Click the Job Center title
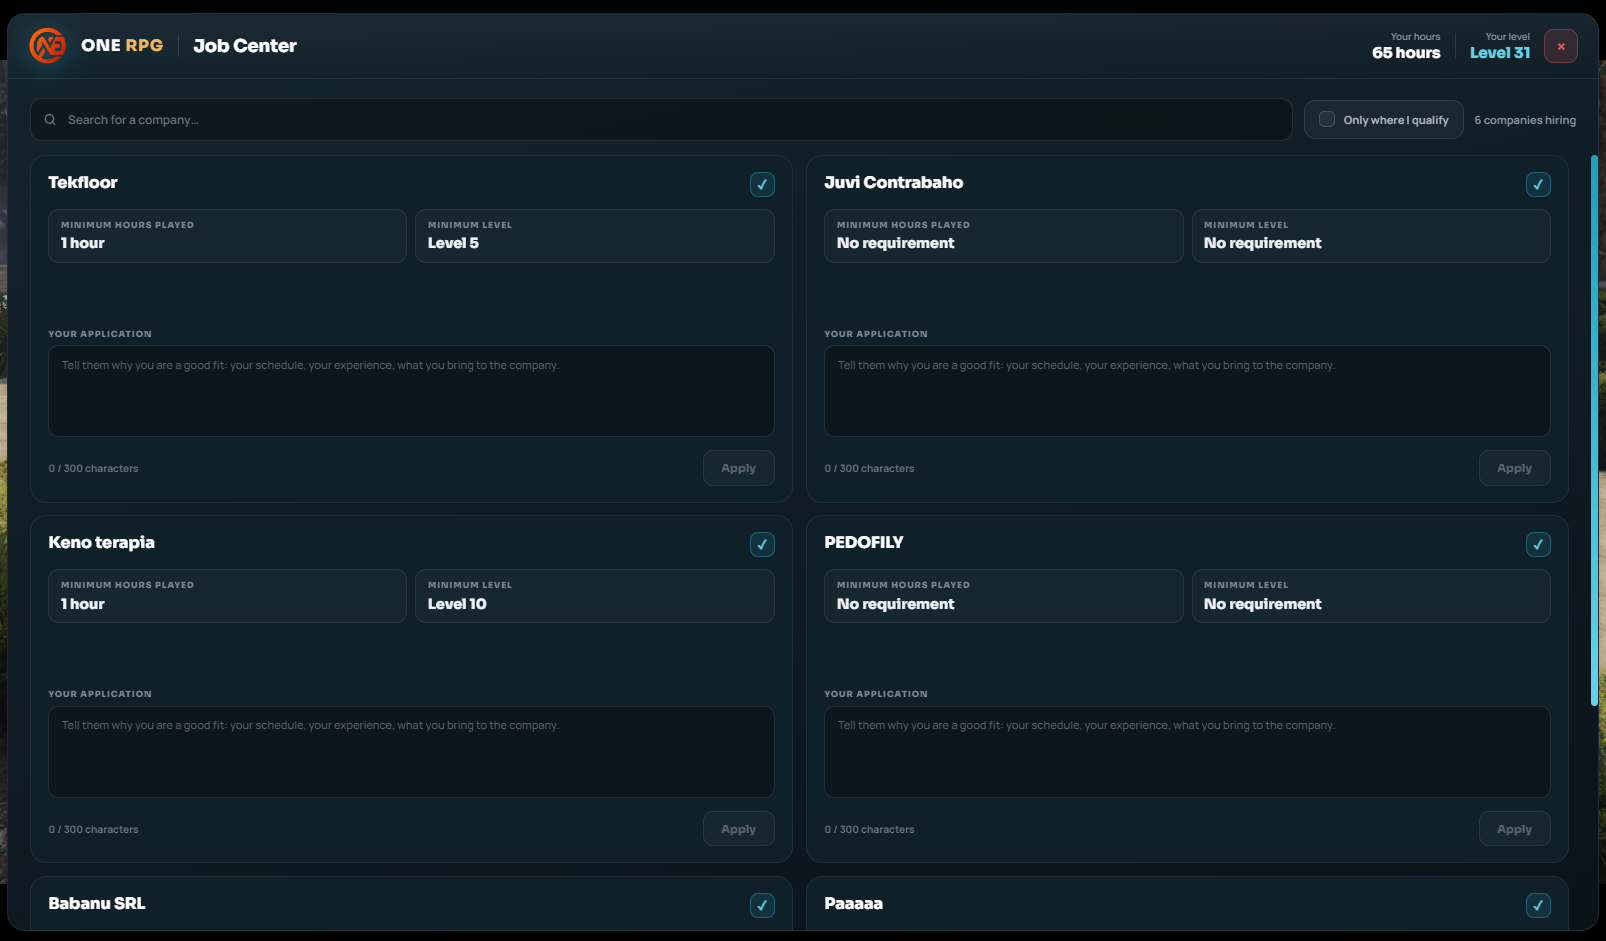Viewport: 1606px width, 941px height. pyautogui.click(x=245, y=46)
